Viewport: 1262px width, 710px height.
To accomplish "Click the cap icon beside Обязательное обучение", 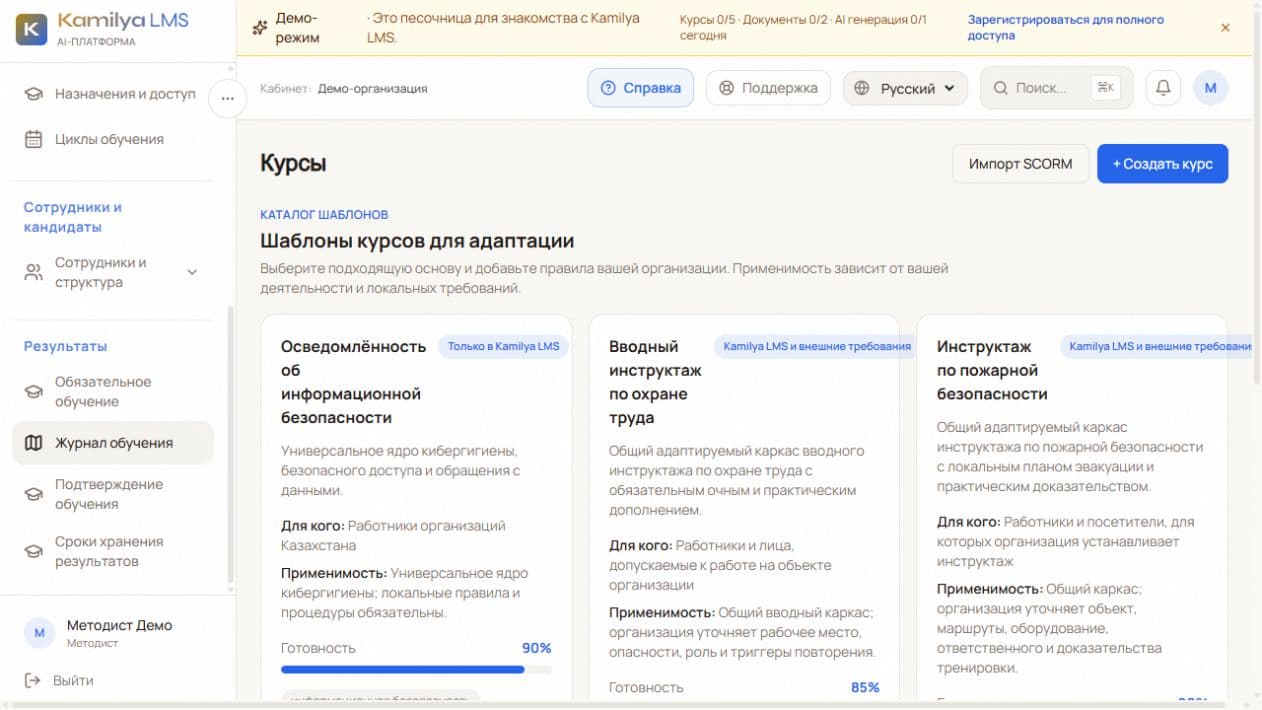I will pyautogui.click(x=34, y=392).
